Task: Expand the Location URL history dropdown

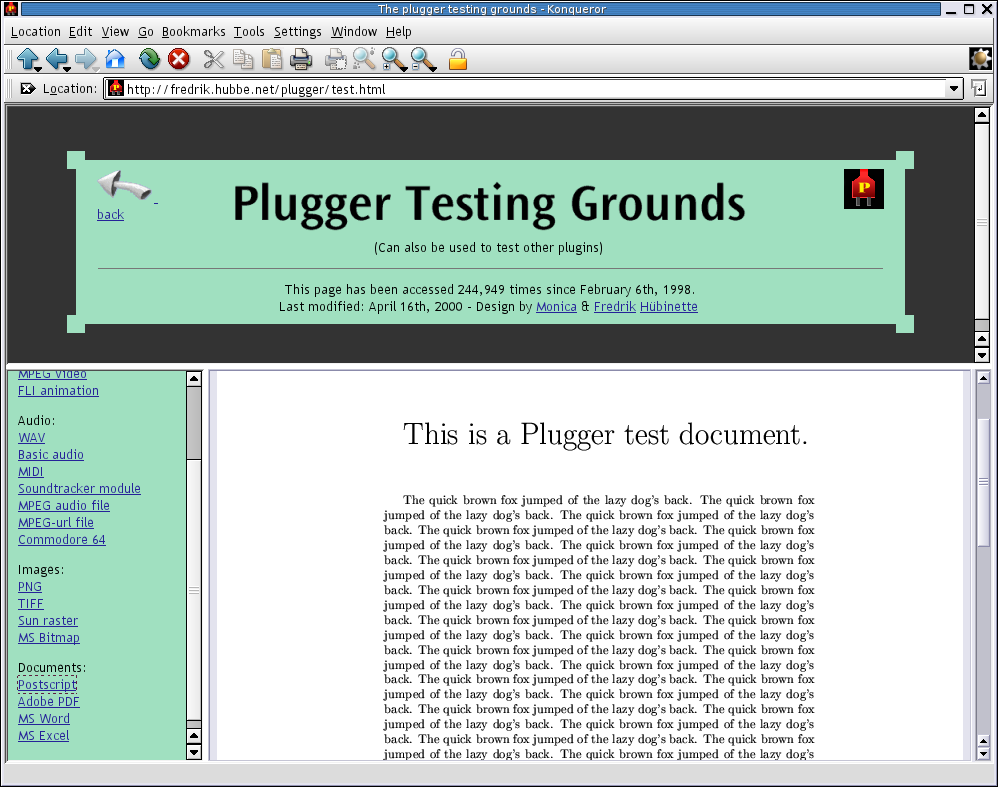Action: coord(954,89)
